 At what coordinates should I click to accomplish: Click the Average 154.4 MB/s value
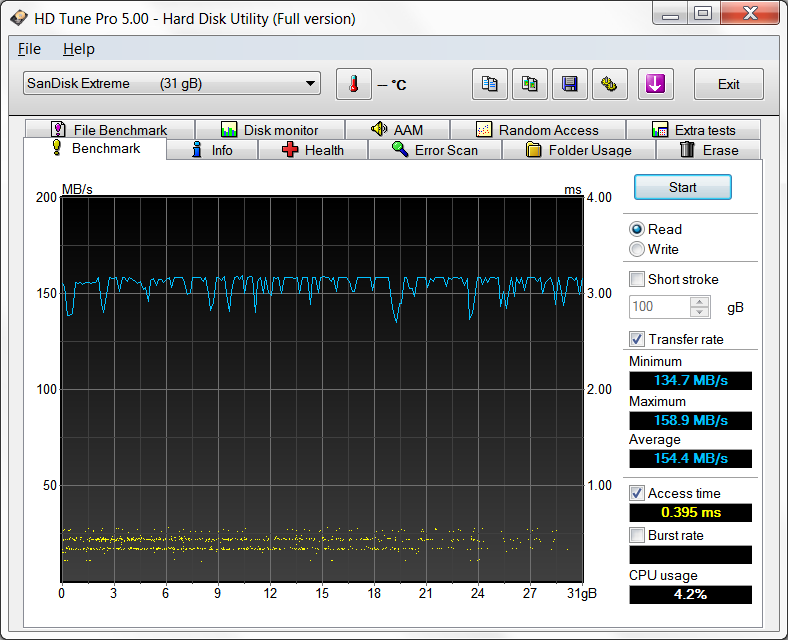click(691, 459)
